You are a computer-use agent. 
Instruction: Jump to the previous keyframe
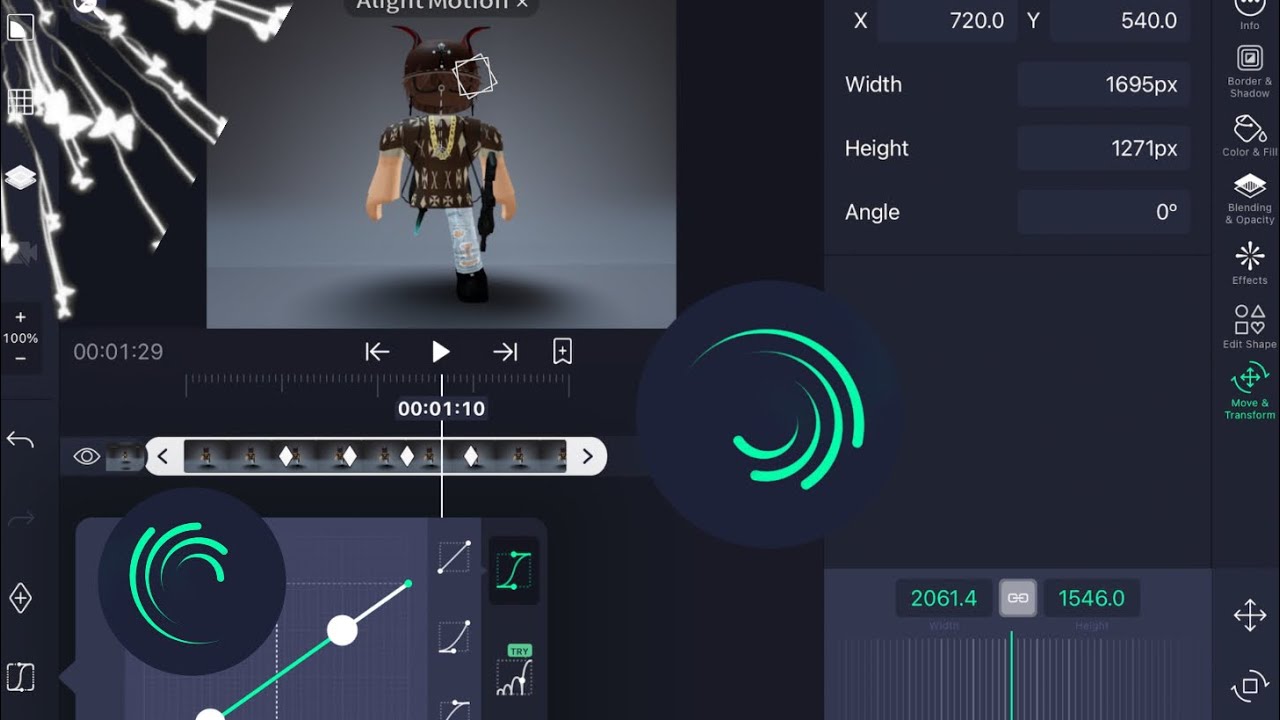coord(377,351)
